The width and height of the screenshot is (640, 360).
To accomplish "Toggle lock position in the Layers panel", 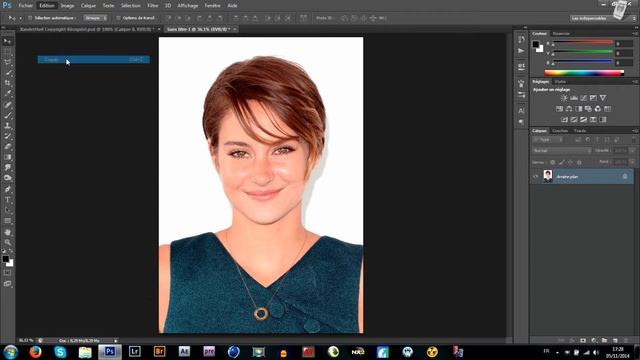I will coord(570,162).
